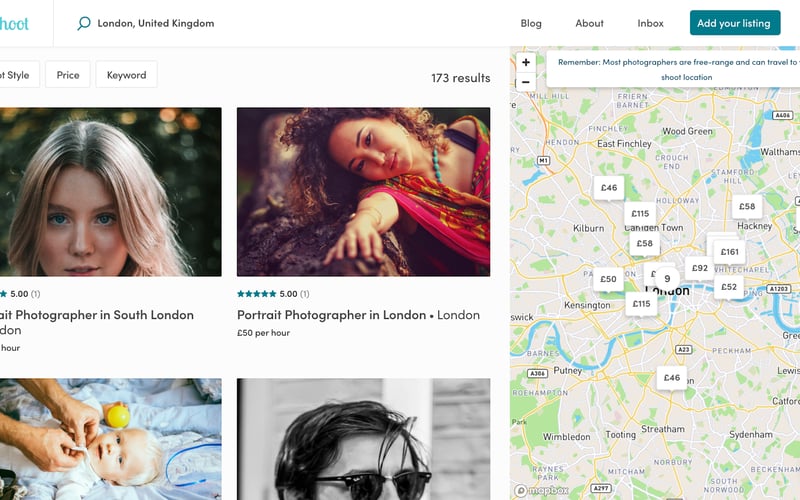Open the Keyword filter dropdown
Image resolution: width=800 pixels, height=500 pixels.
[126, 75]
